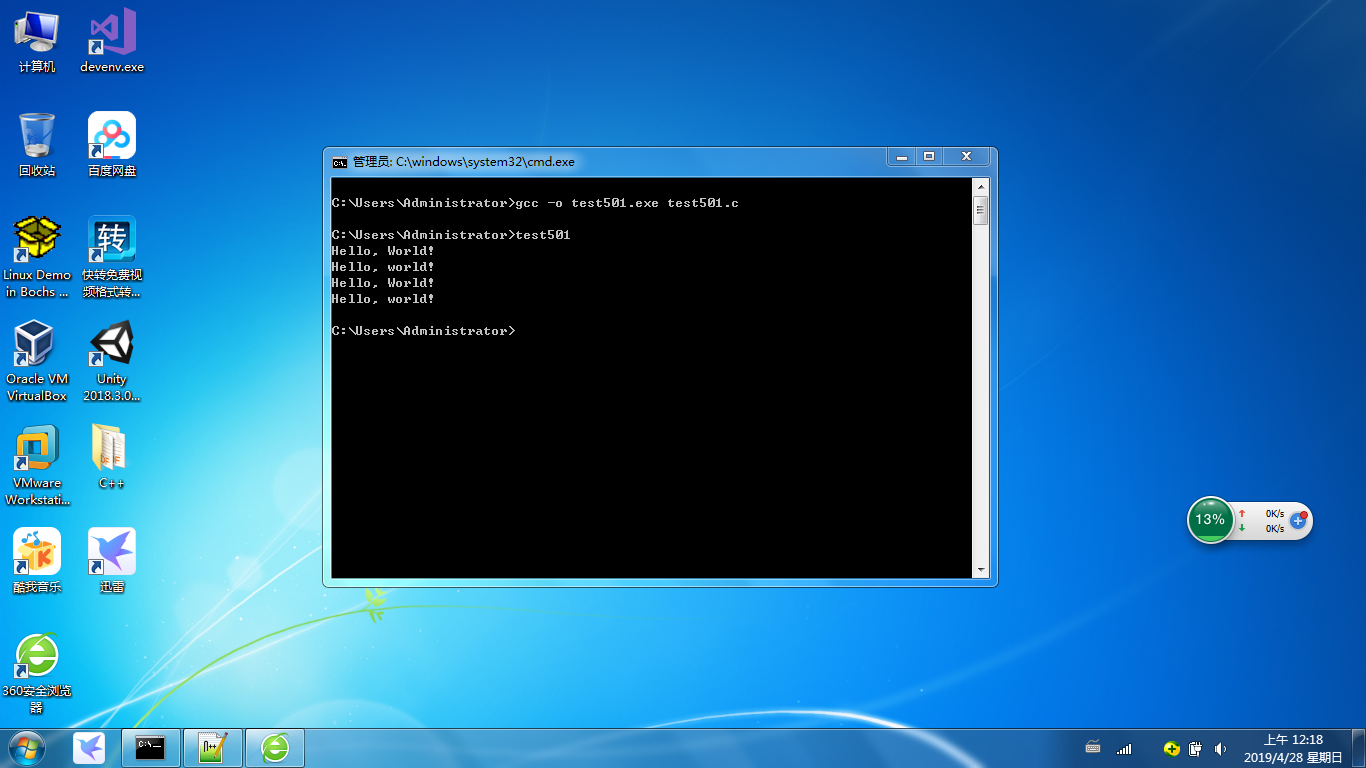Select the C++ folder icon
Viewport: 1366px width, 768px height.
[112, 458]
